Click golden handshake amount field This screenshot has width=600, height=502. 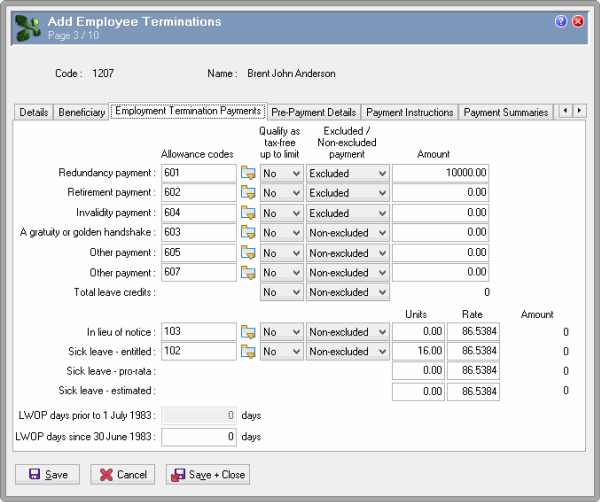[440, 232]
